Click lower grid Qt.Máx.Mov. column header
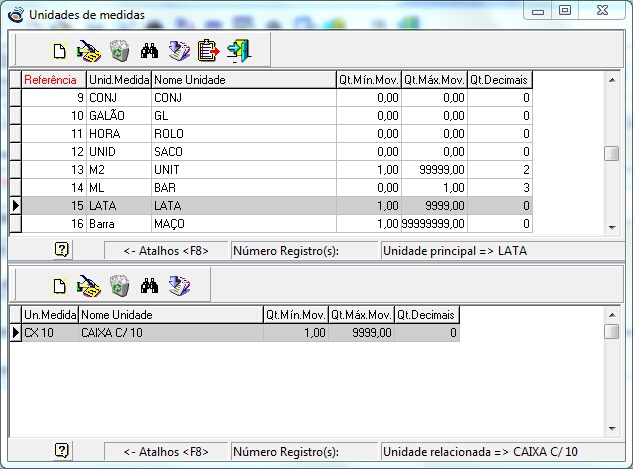 361,315
